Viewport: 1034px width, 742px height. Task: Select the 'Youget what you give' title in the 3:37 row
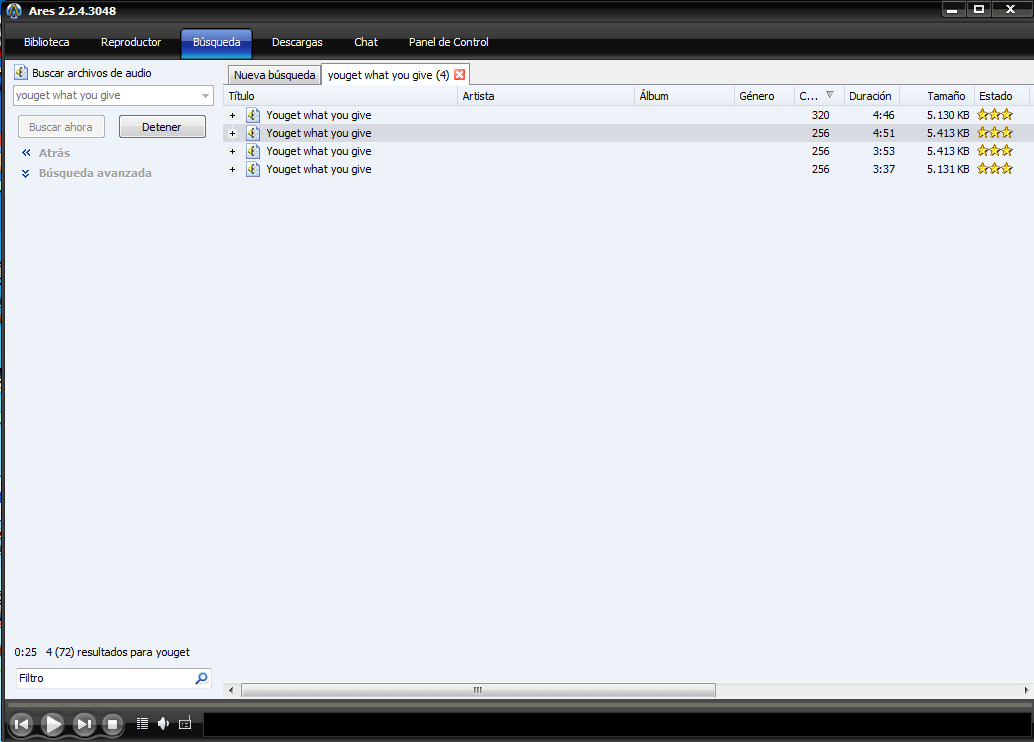(x=319, y=169)
